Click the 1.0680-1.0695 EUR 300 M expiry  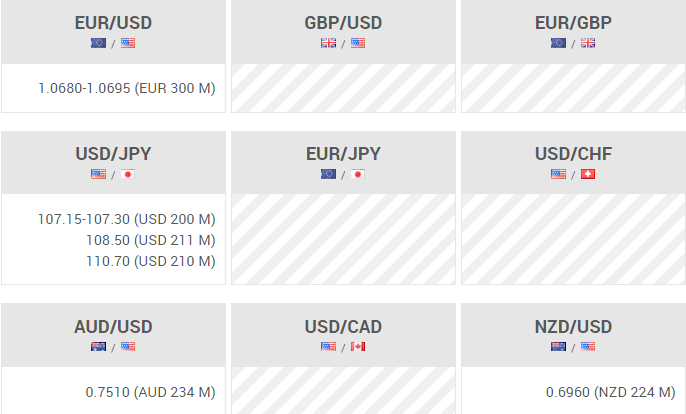[x=127, y=89]
